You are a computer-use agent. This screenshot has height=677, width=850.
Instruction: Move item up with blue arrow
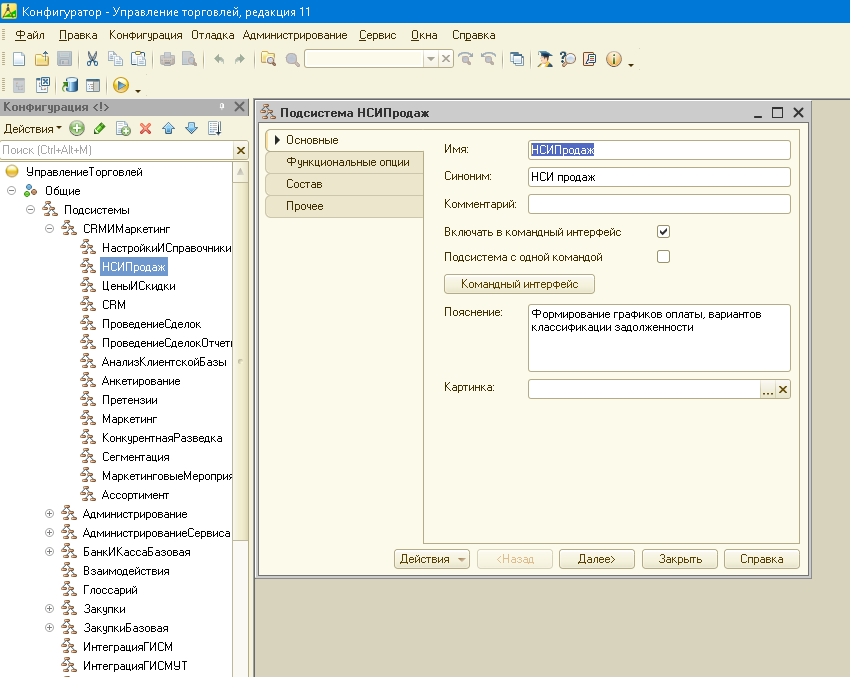168,128
